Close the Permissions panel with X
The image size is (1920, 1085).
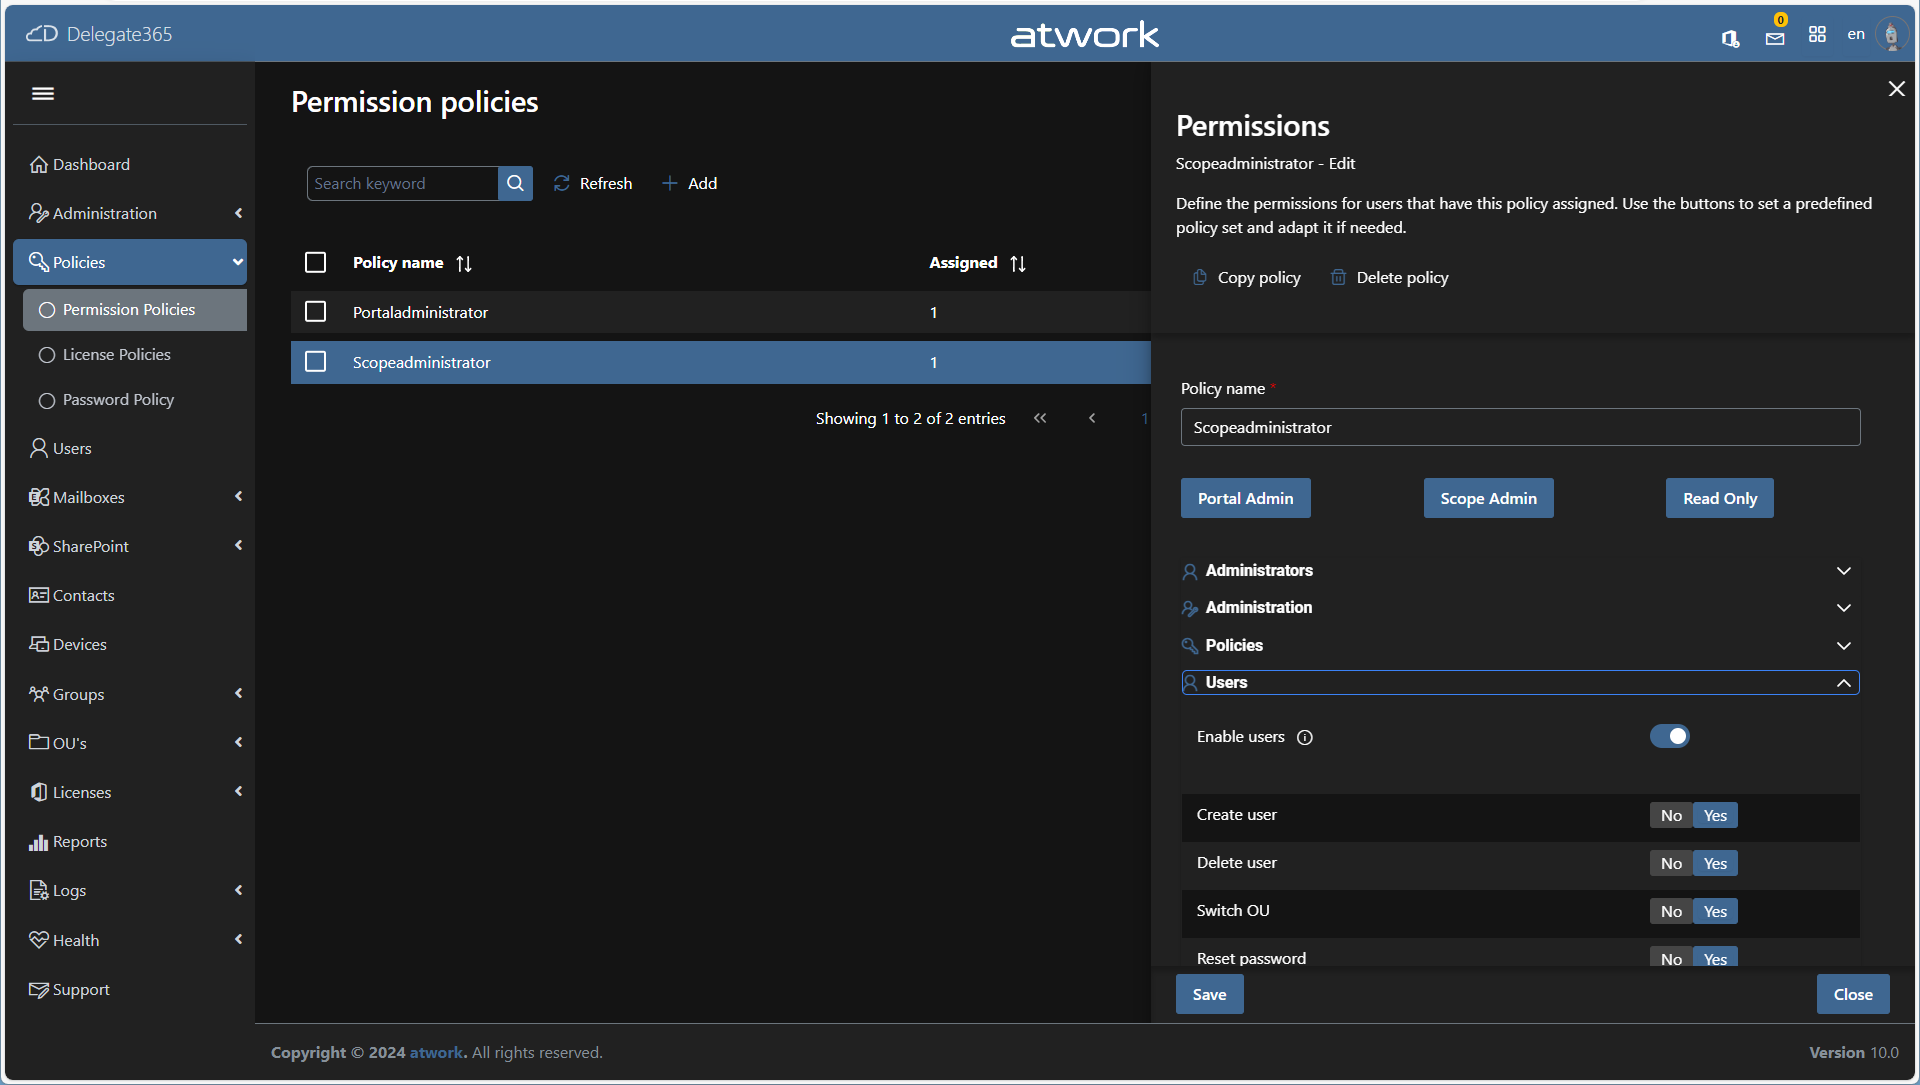[1896, 89]
